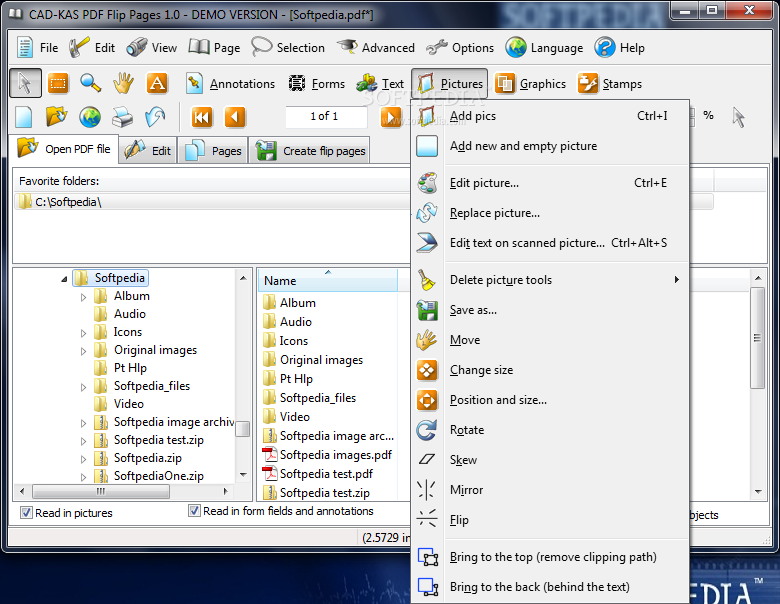The height and width of the screenshot is (604, 780).
Task: Open the Help menu
Action: point(620,48)
